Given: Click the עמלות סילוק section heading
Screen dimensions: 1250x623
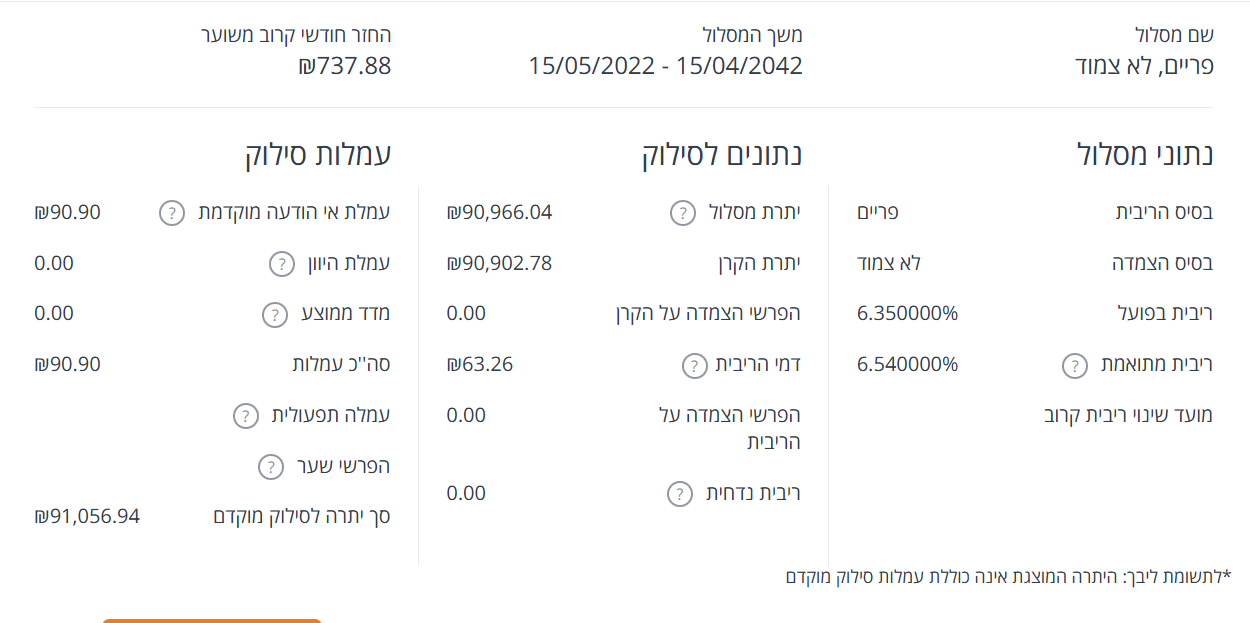Looking at the screenshot, I should click(317, 155).
